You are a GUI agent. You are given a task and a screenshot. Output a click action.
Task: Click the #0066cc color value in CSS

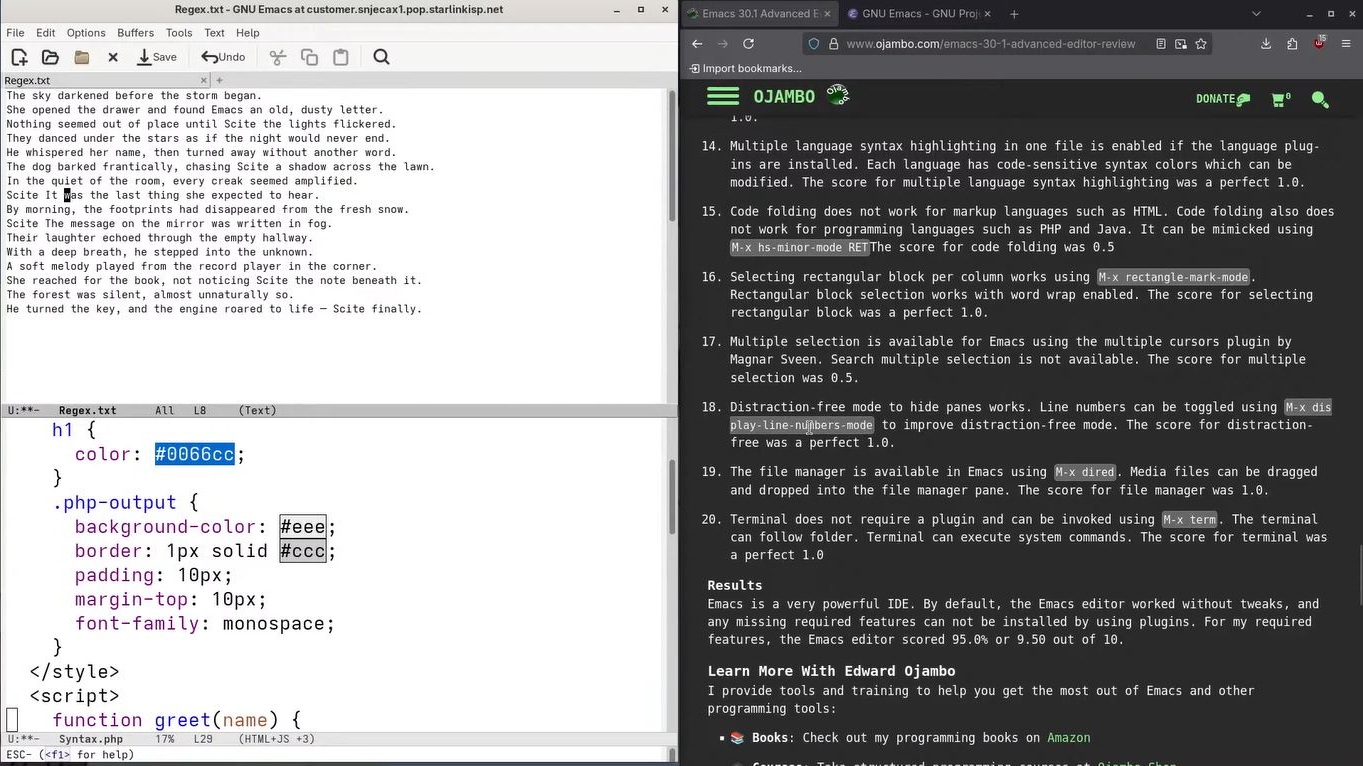pos(194,455)
